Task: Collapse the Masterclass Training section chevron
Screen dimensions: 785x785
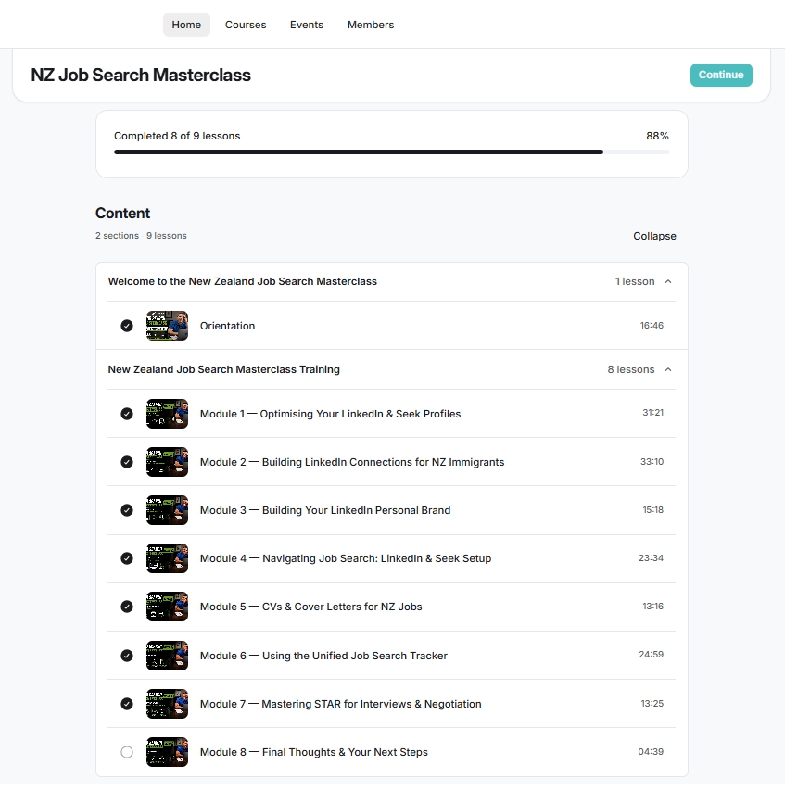Action: coord(668,369)
